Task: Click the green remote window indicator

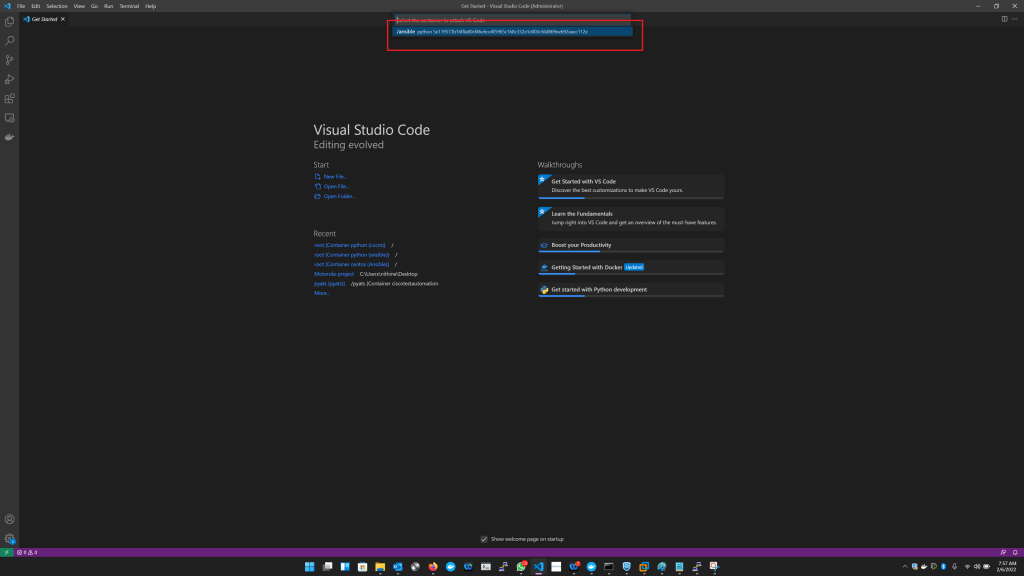Action: click(x=5, y=552)
